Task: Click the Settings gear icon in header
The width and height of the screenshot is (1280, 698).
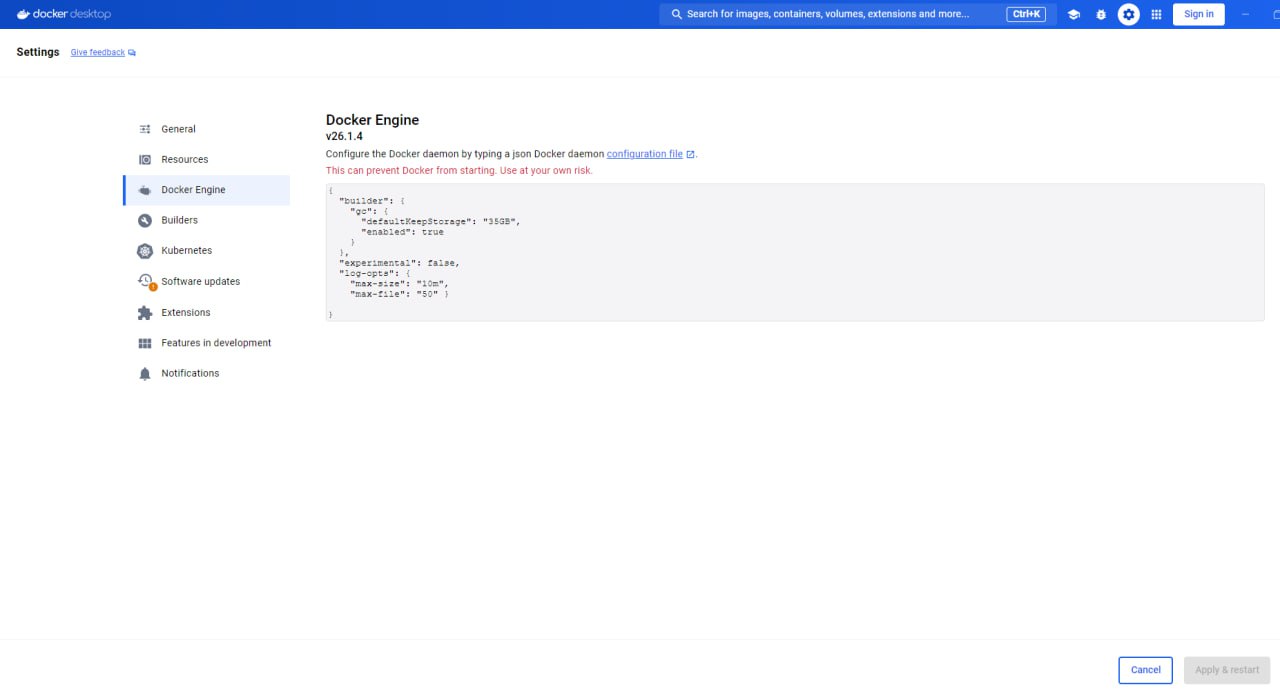Action: pos(1129,14)
